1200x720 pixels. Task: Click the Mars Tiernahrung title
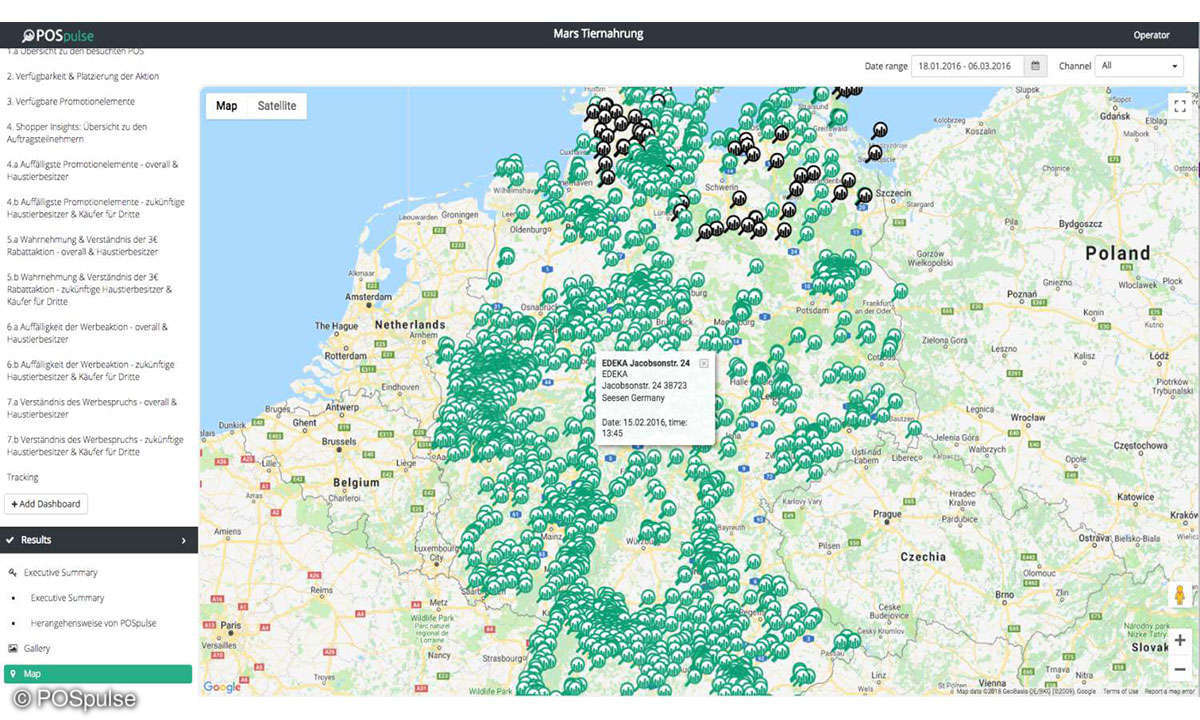click(598, 34)
